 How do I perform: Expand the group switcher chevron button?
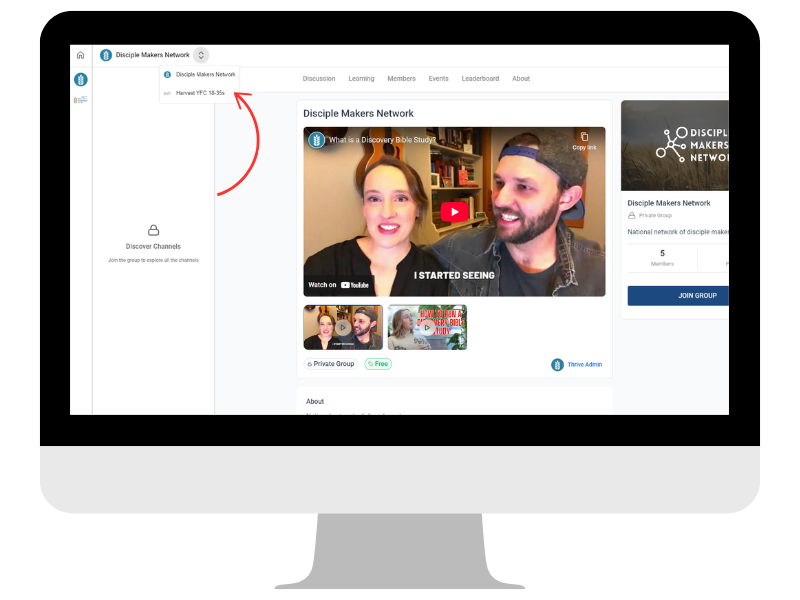[201, 55]
